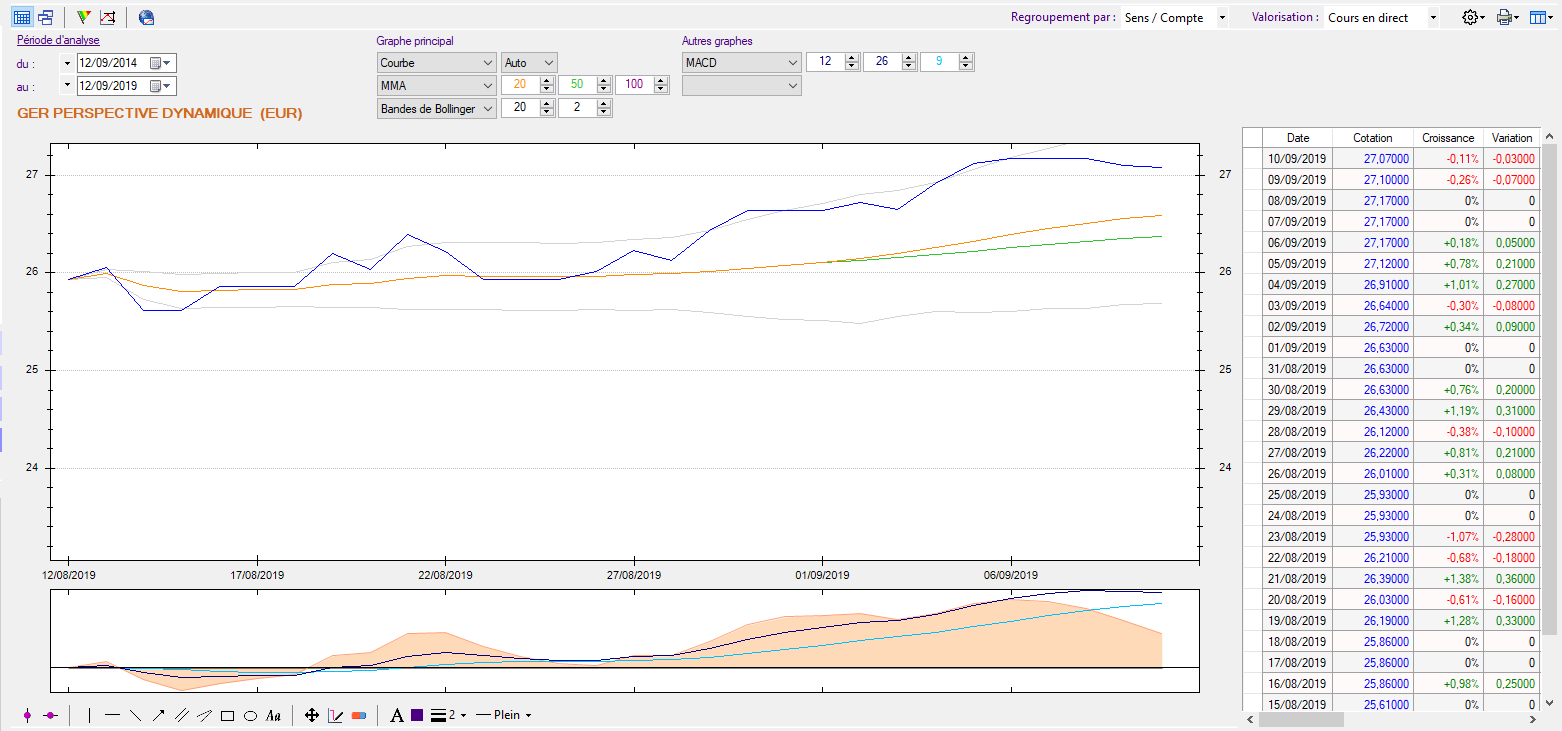The width and height of the screenshot is (1562, 731).
Task: Add a text annotation with Aa tool
Action: [273, 715]
